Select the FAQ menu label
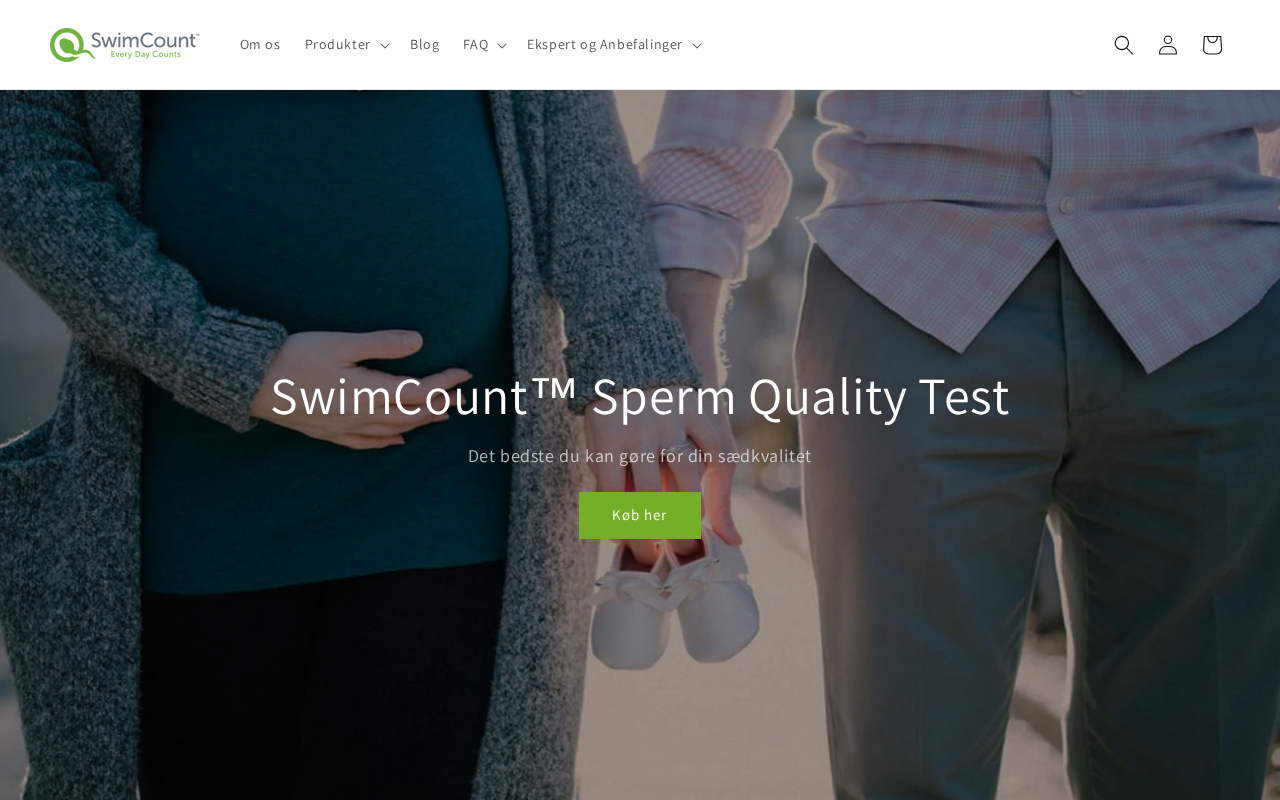 475,45
